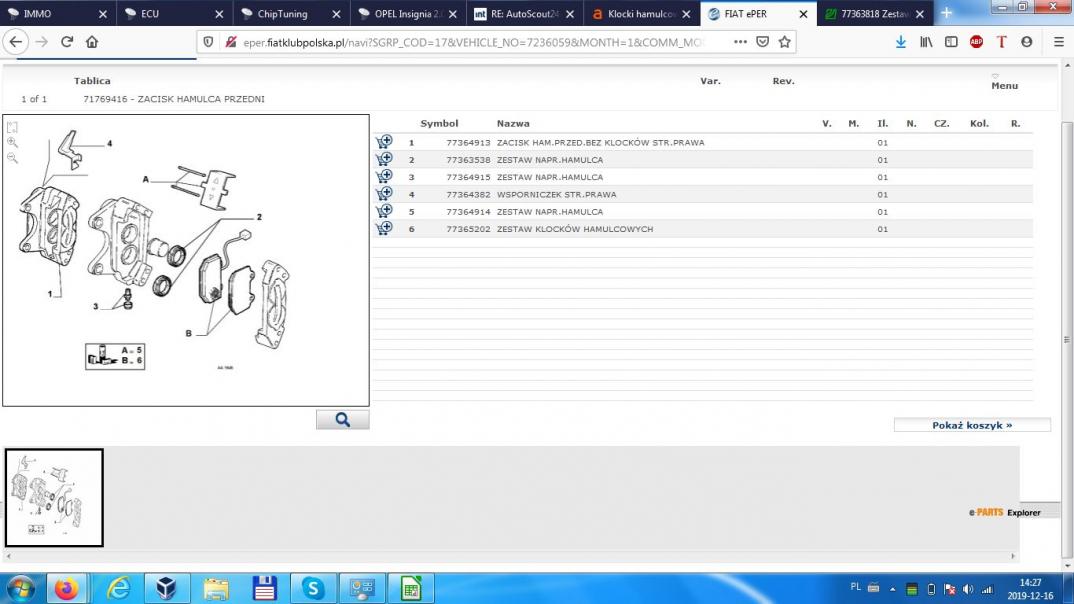Open spreadsheet app from taskbar
Screen dimensions: 1074x604
tap(411, 588)
